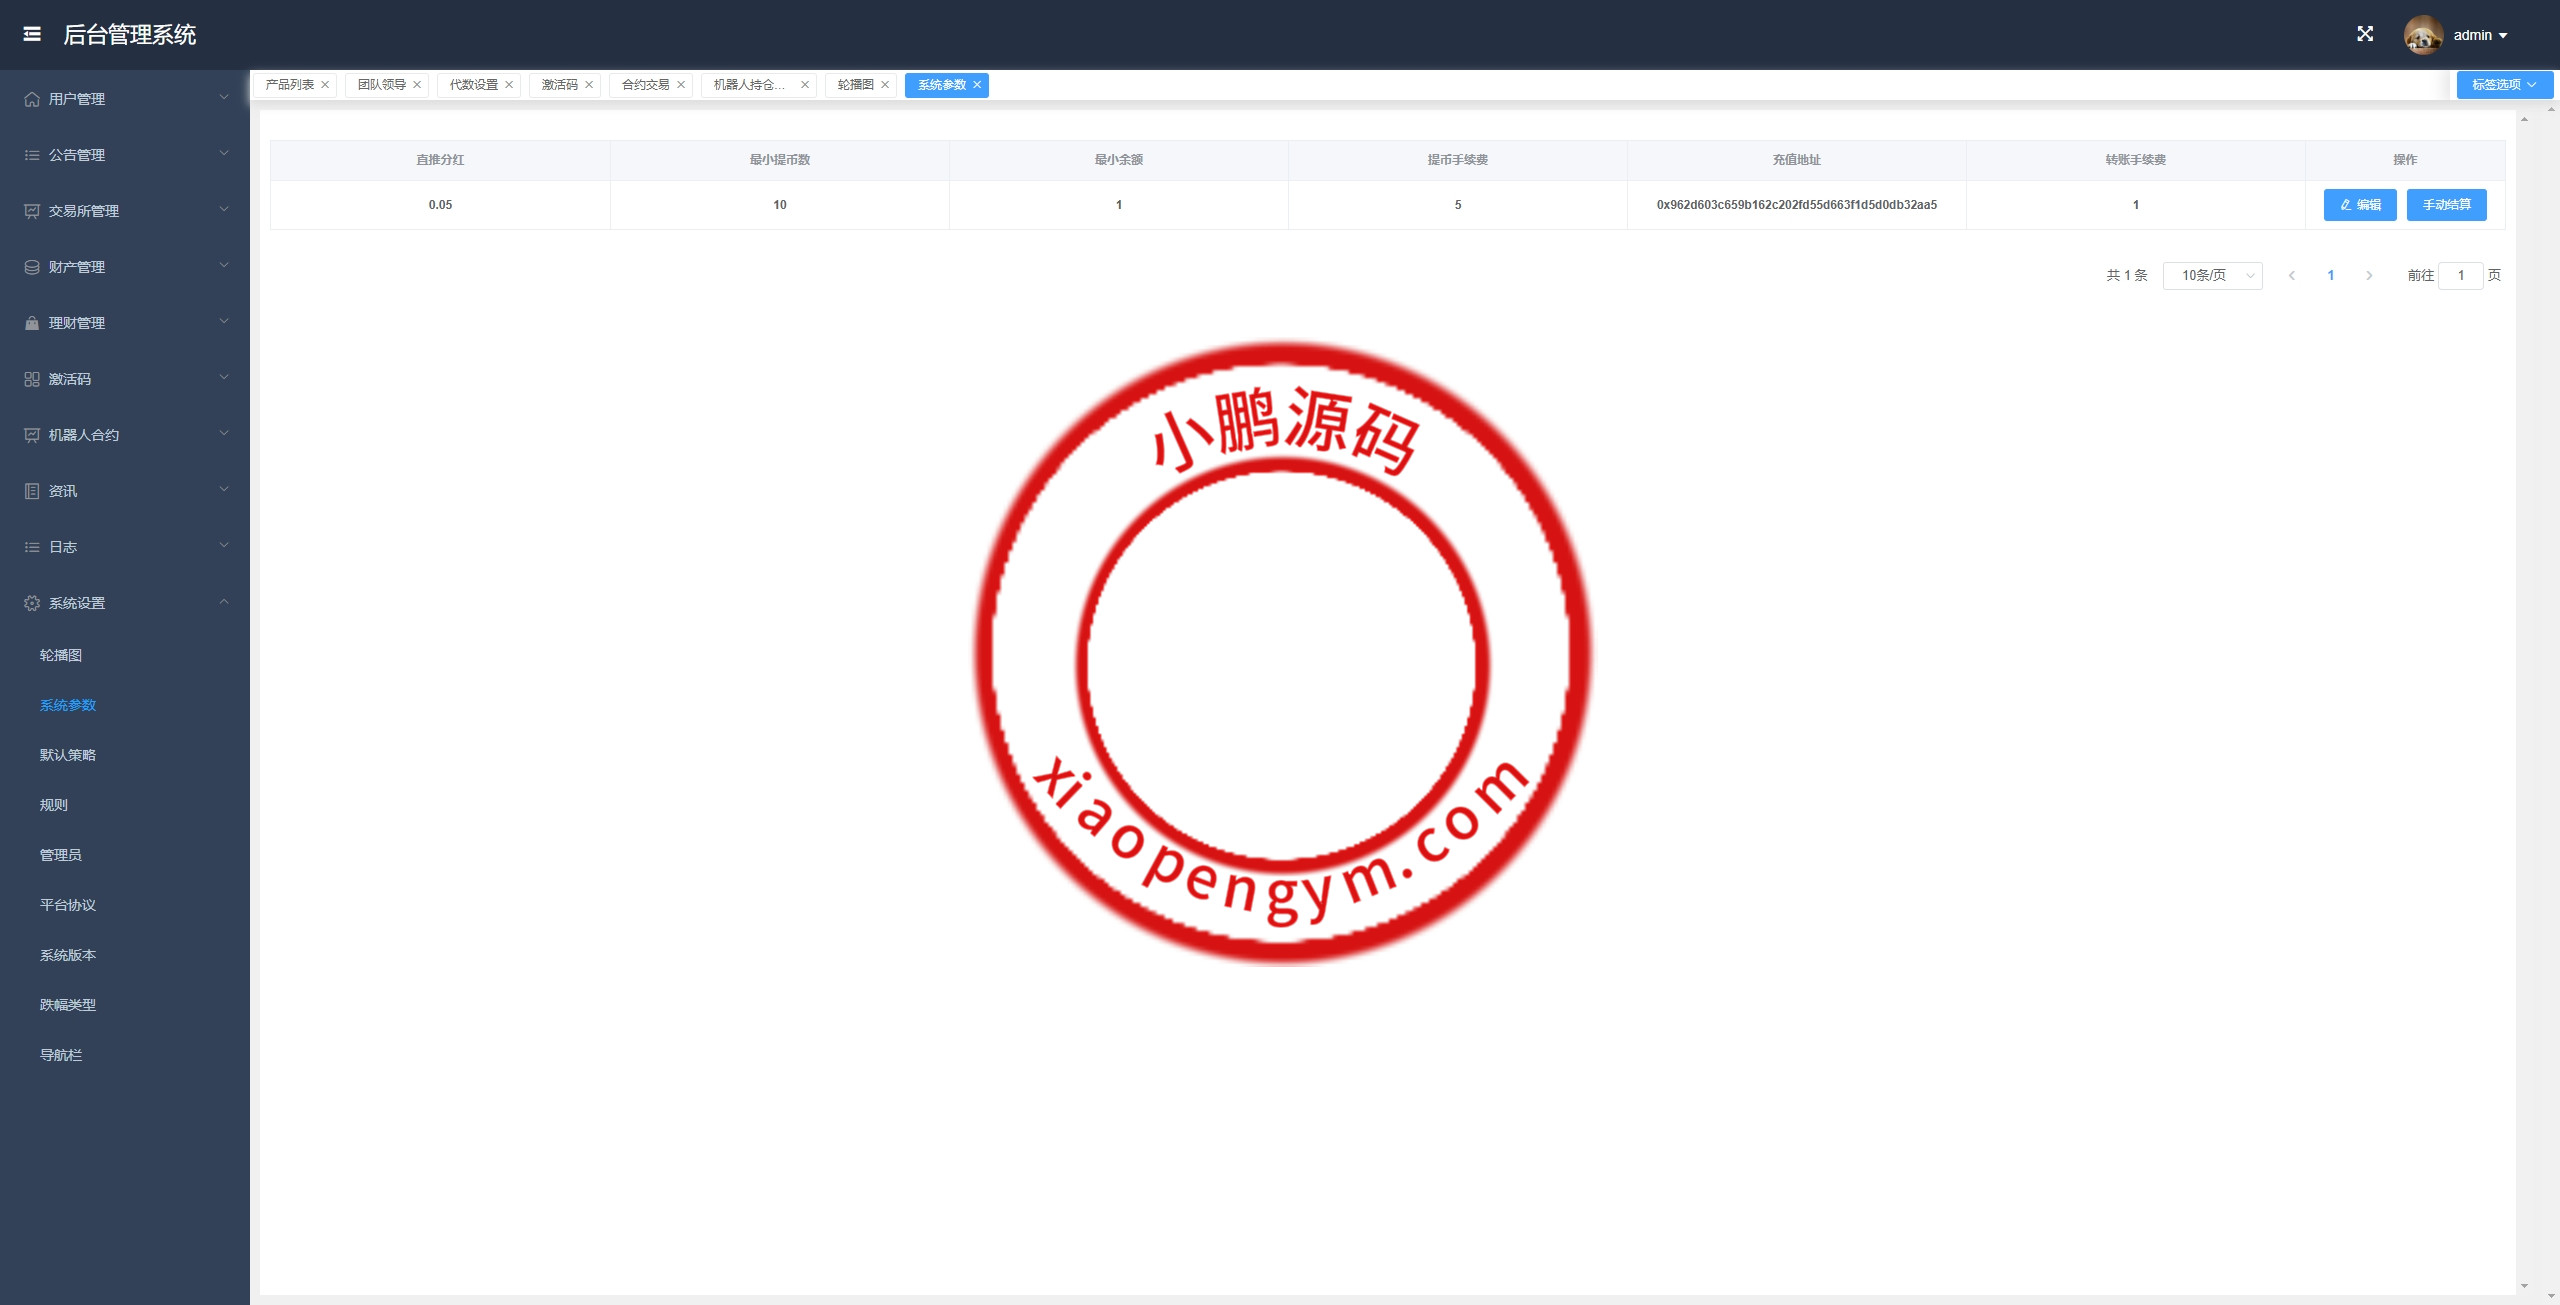The image size is (2560, 1305).
Task: Click the hamburger menu collapse icon
Action: 32,34
